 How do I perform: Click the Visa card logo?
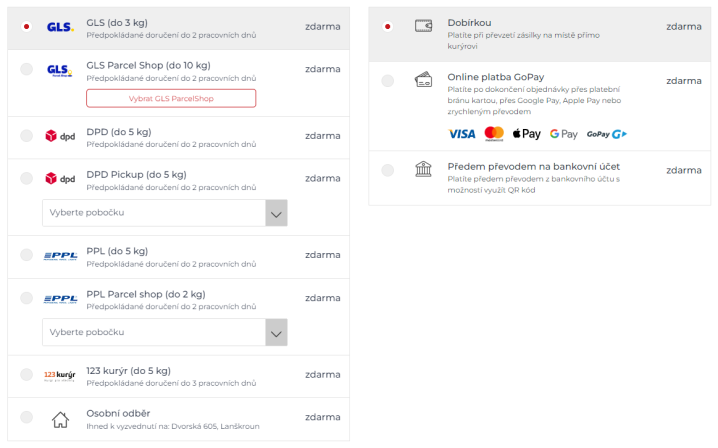462,134
